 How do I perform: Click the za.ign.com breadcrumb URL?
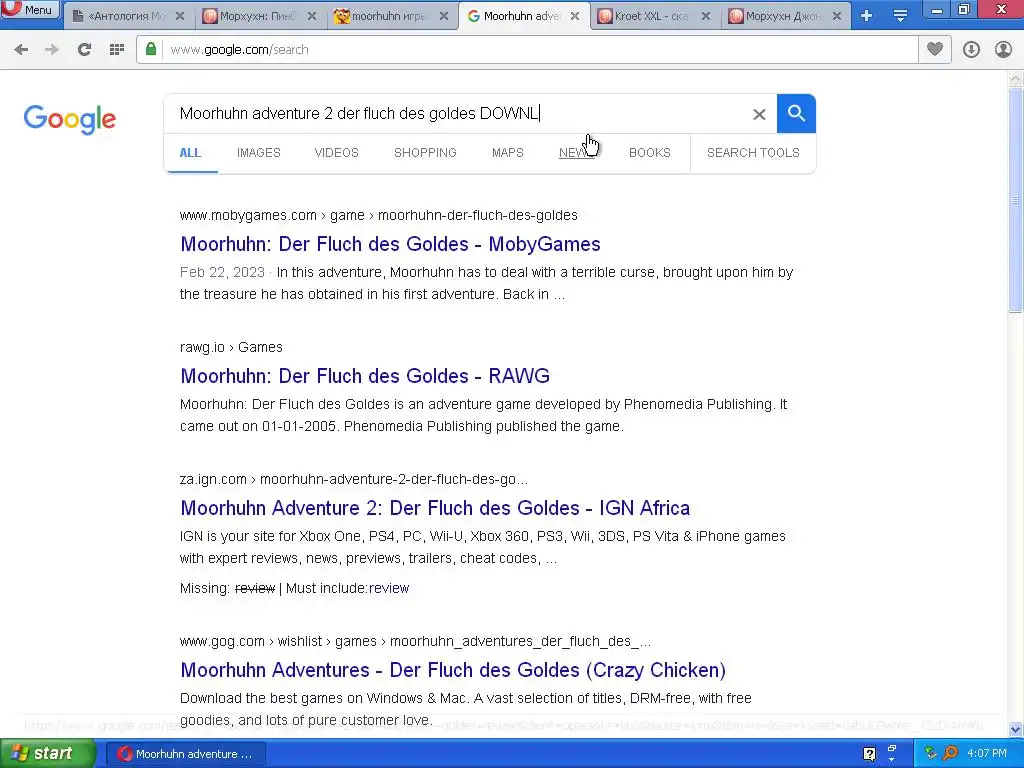click(x=354, y=479)
